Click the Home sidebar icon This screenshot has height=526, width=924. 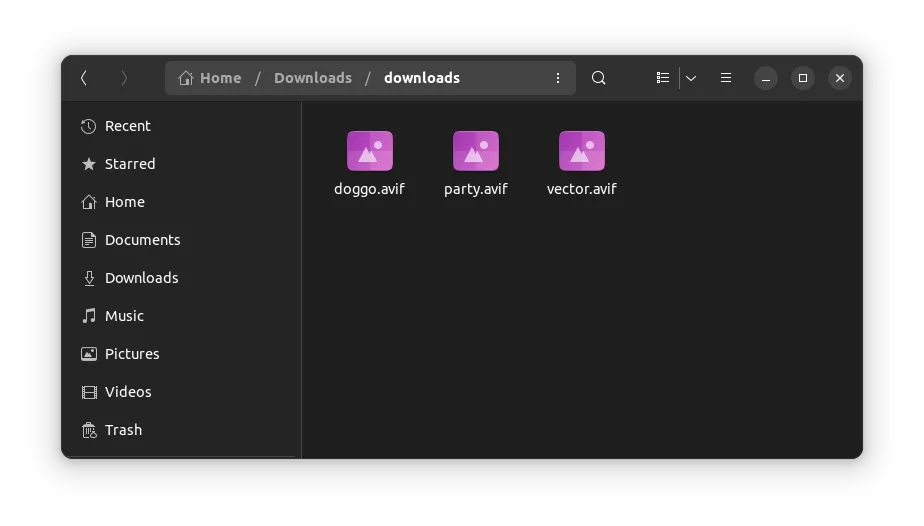(x=89, y=202)
